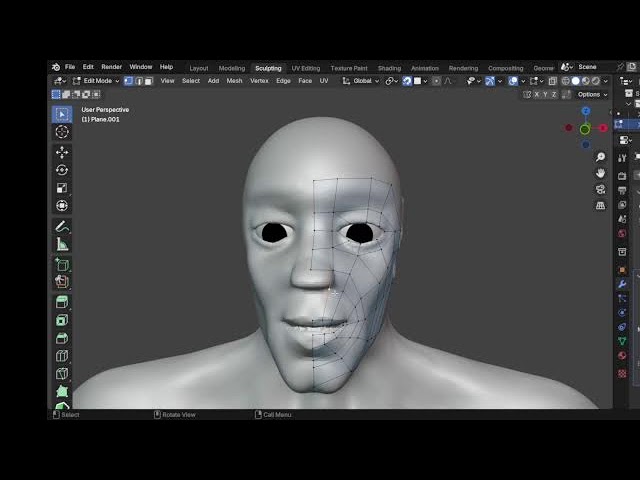The width and height of the screenshot is (640, 480).
Task: Click the Blender logo menu icon
Action: (x=56, y=67)
